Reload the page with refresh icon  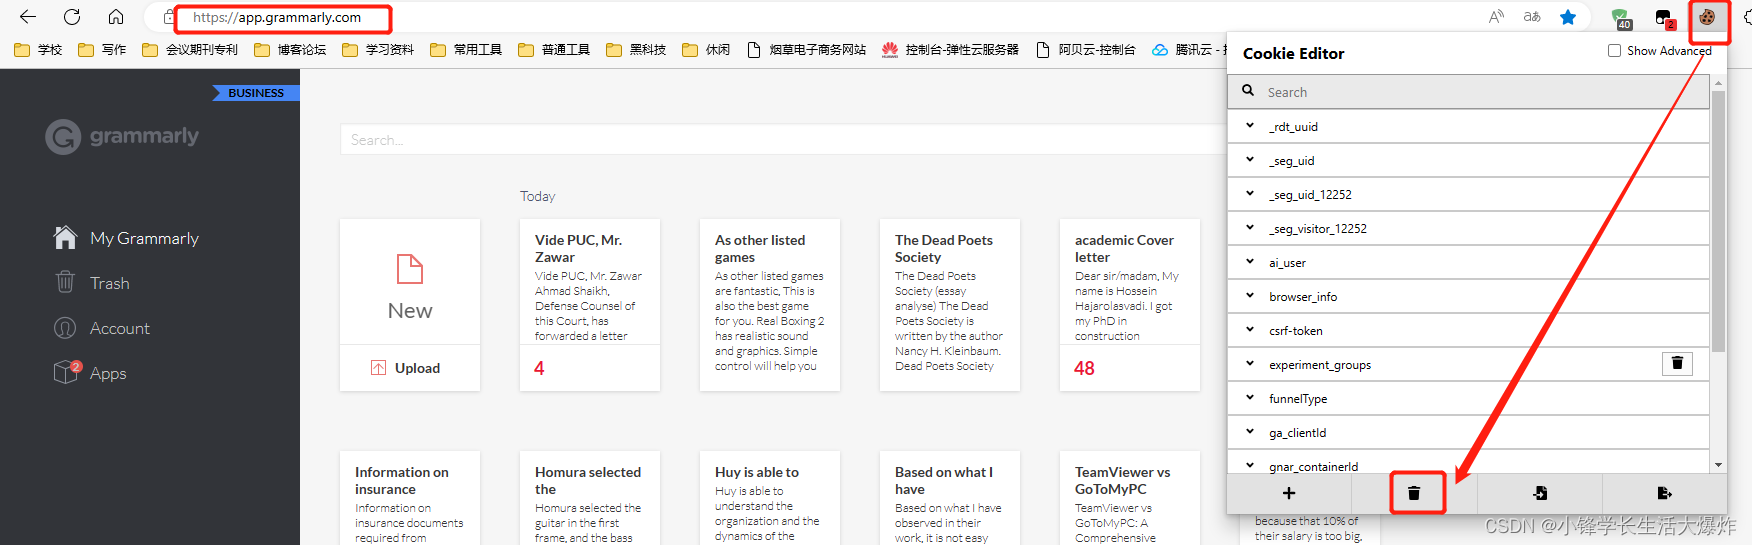coord(72,17)
